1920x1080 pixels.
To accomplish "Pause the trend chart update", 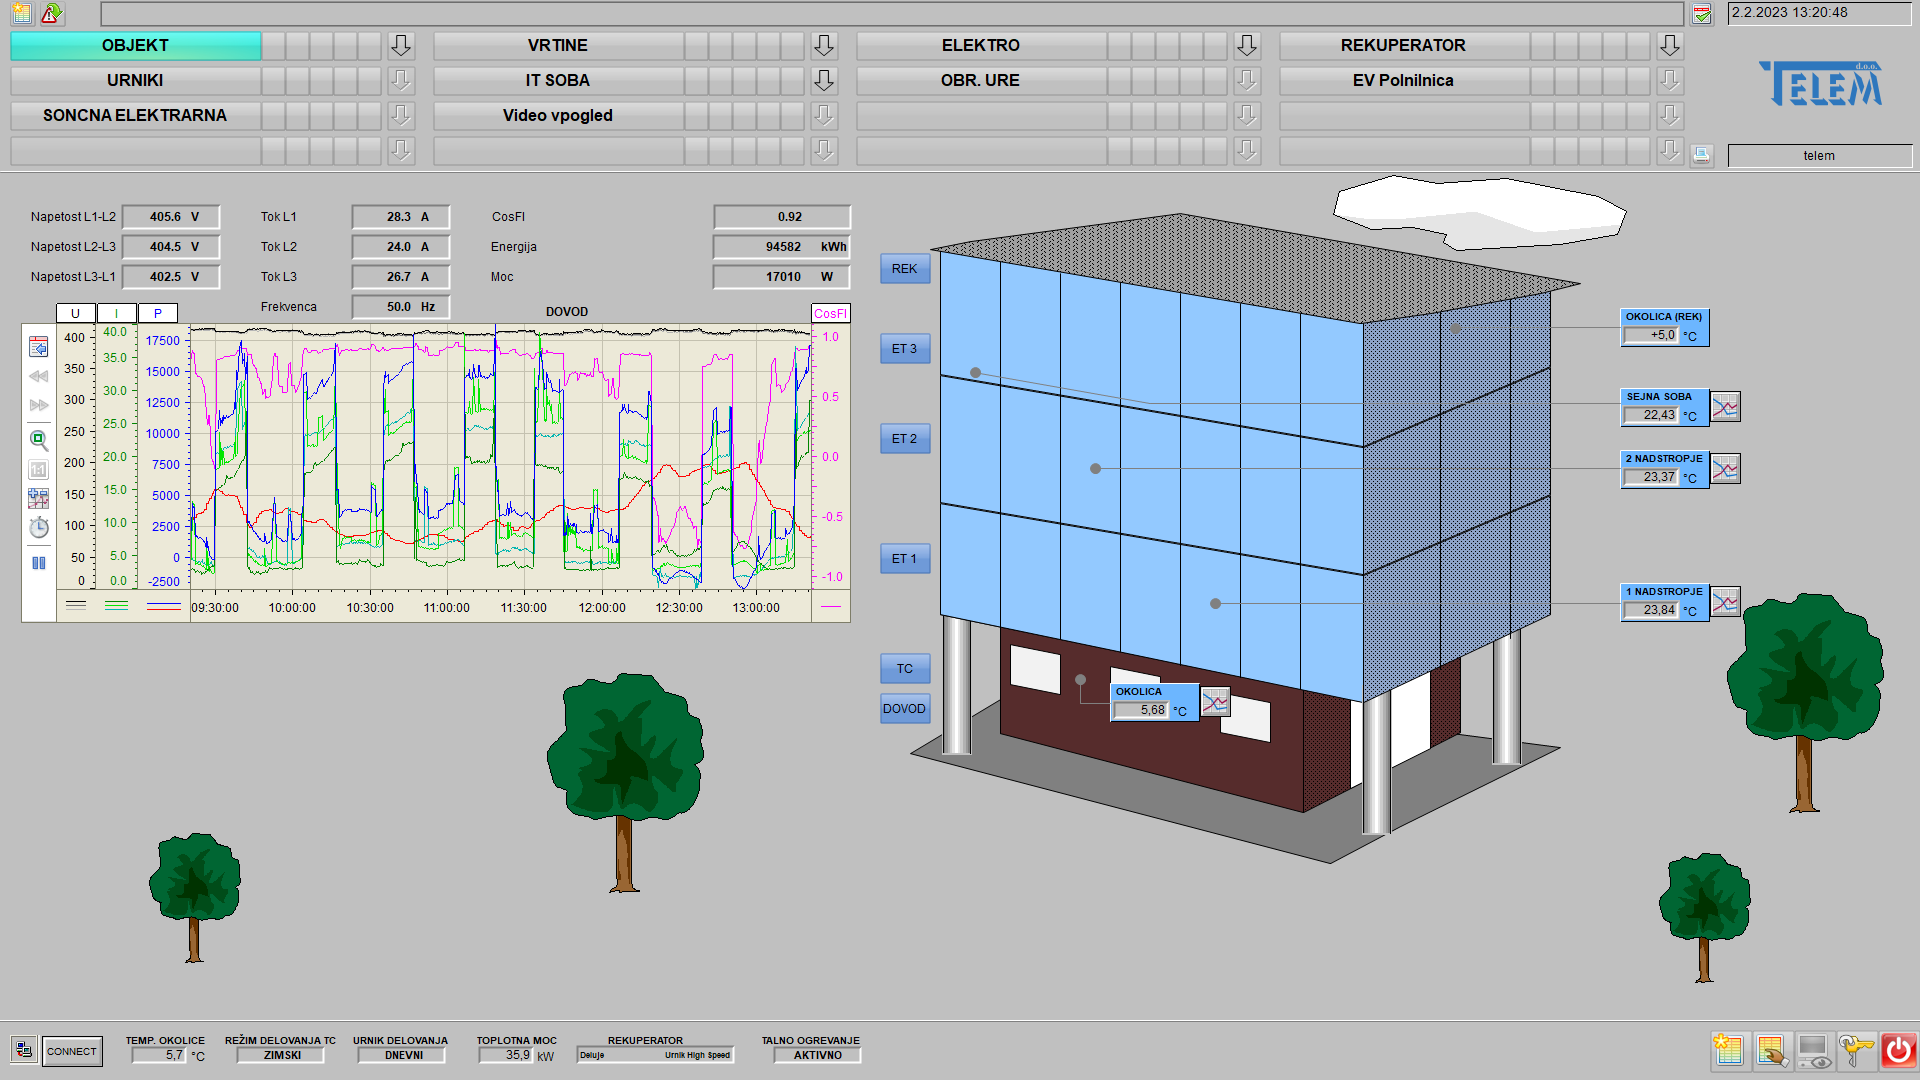I will pos(38,563).
